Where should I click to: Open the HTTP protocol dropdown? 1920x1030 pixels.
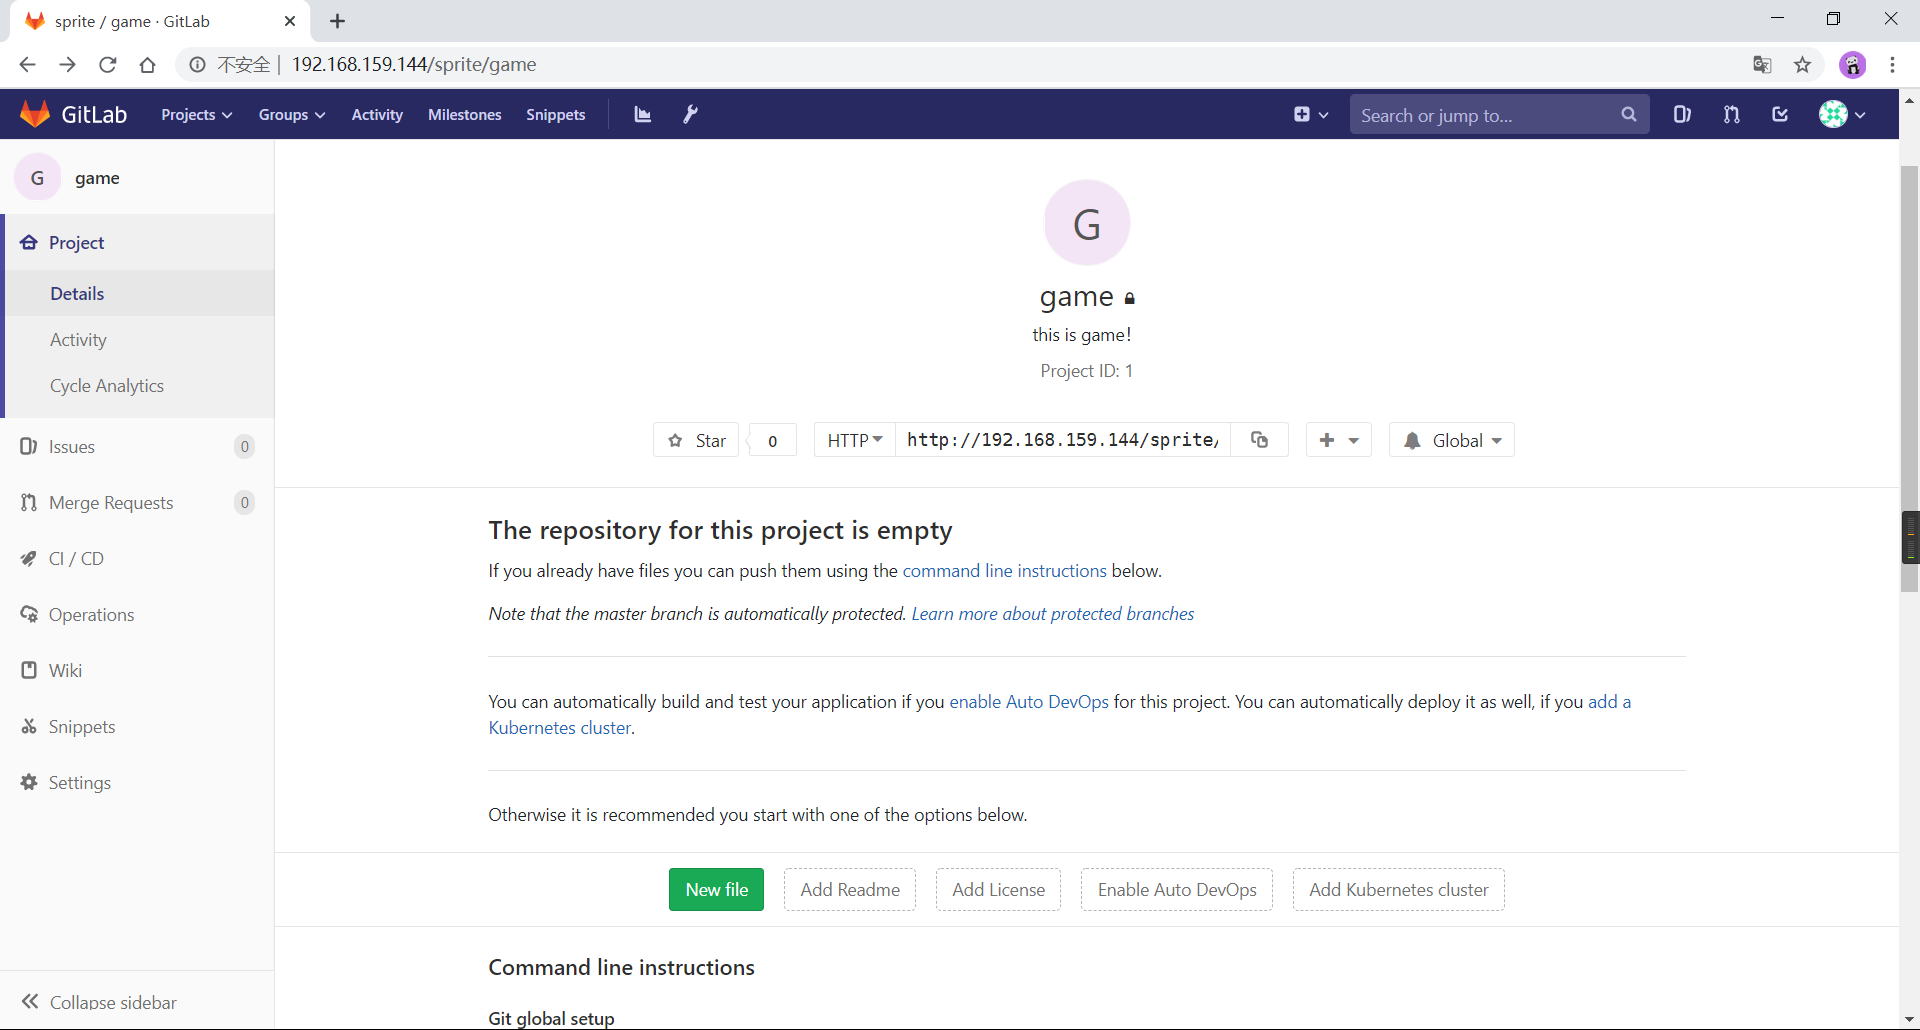[855, 440]
